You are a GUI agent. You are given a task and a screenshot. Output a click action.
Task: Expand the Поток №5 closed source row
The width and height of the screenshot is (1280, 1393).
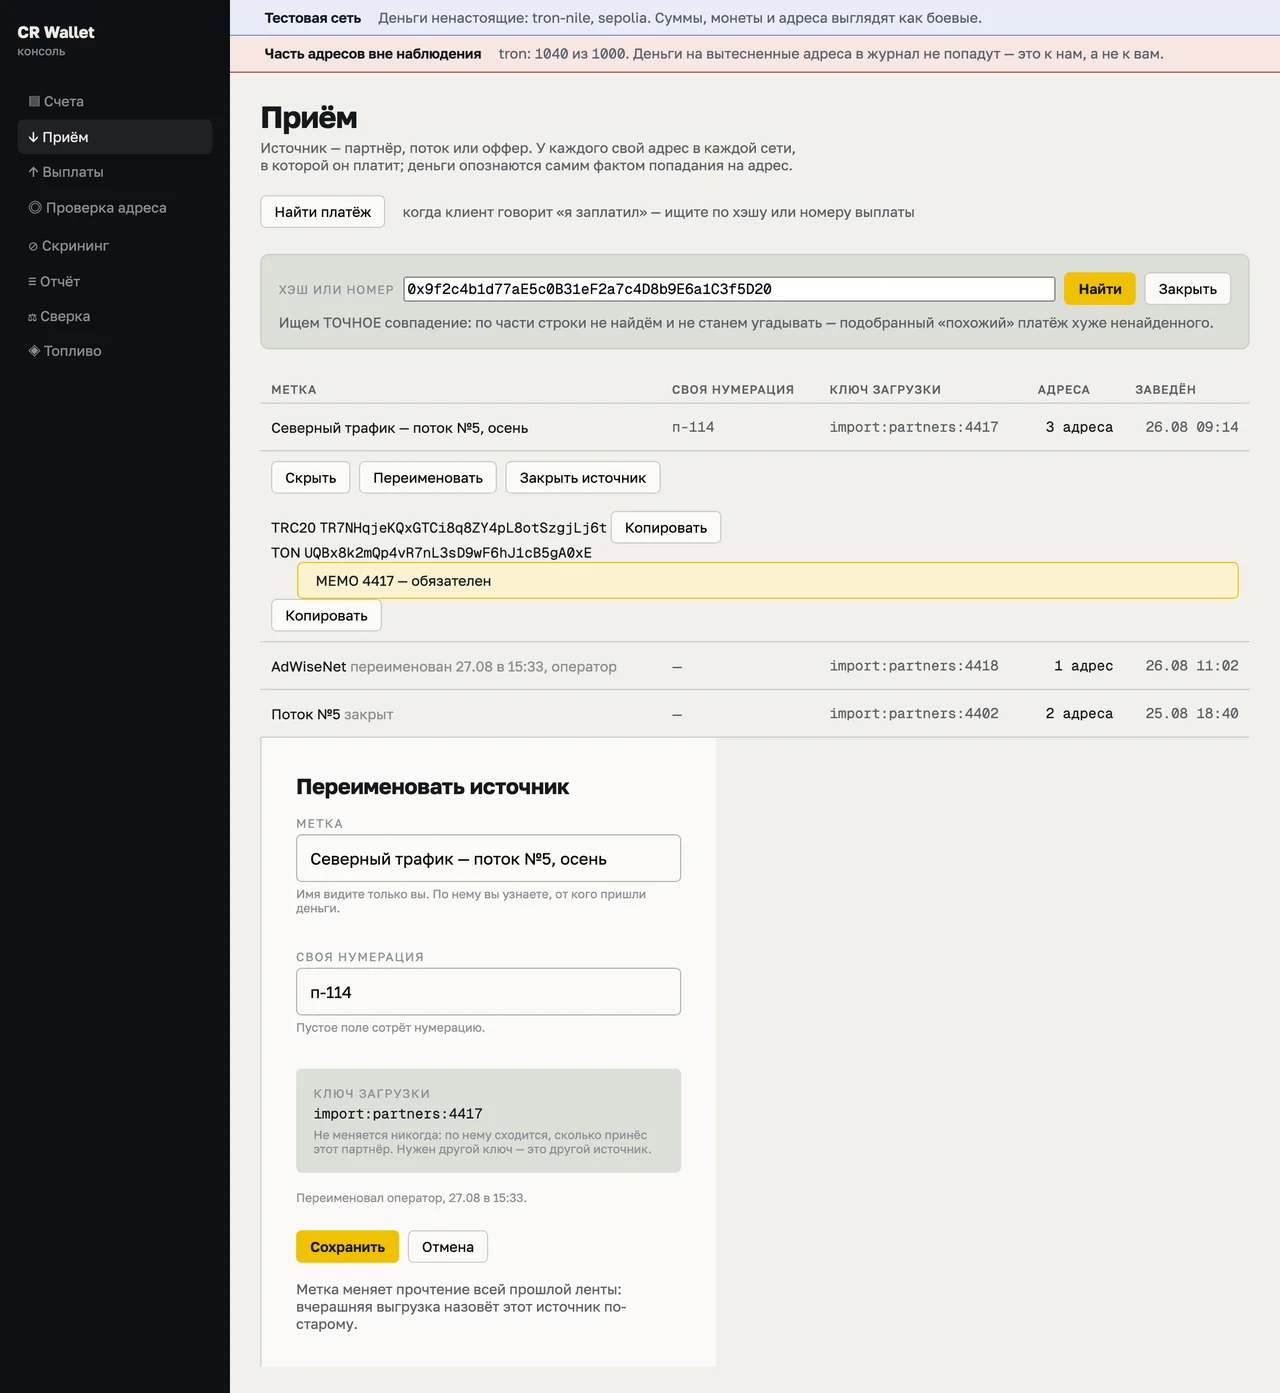point(755,714)
